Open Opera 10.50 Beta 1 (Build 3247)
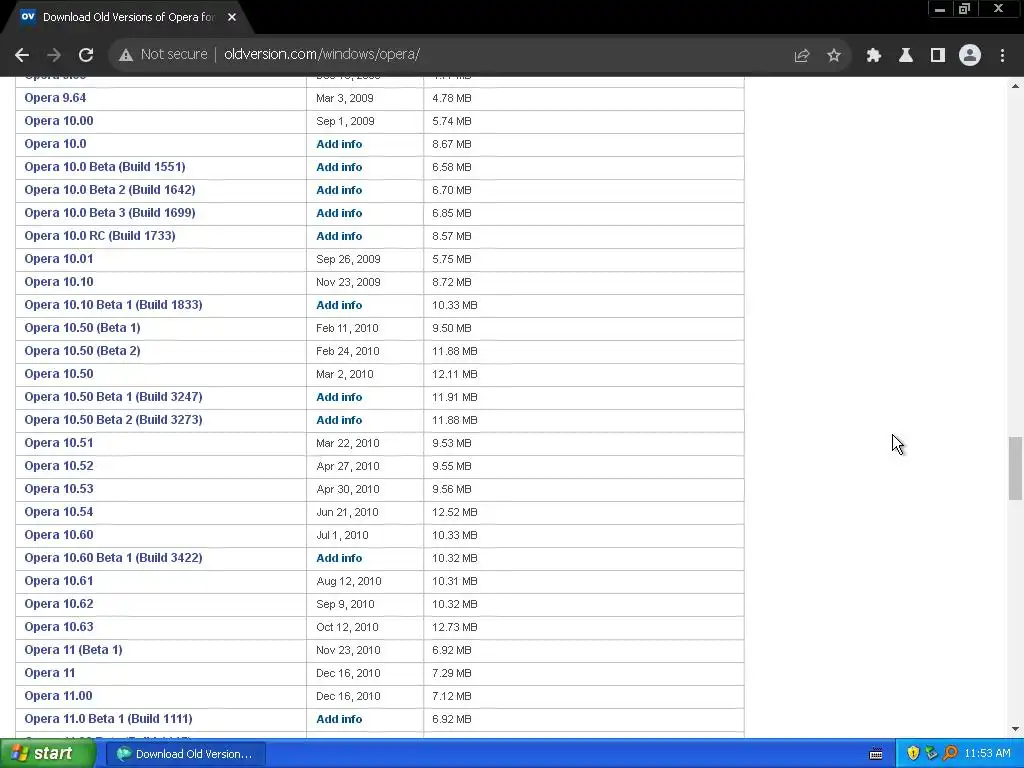Screen dimensions: 1024x768 (114, 397)
